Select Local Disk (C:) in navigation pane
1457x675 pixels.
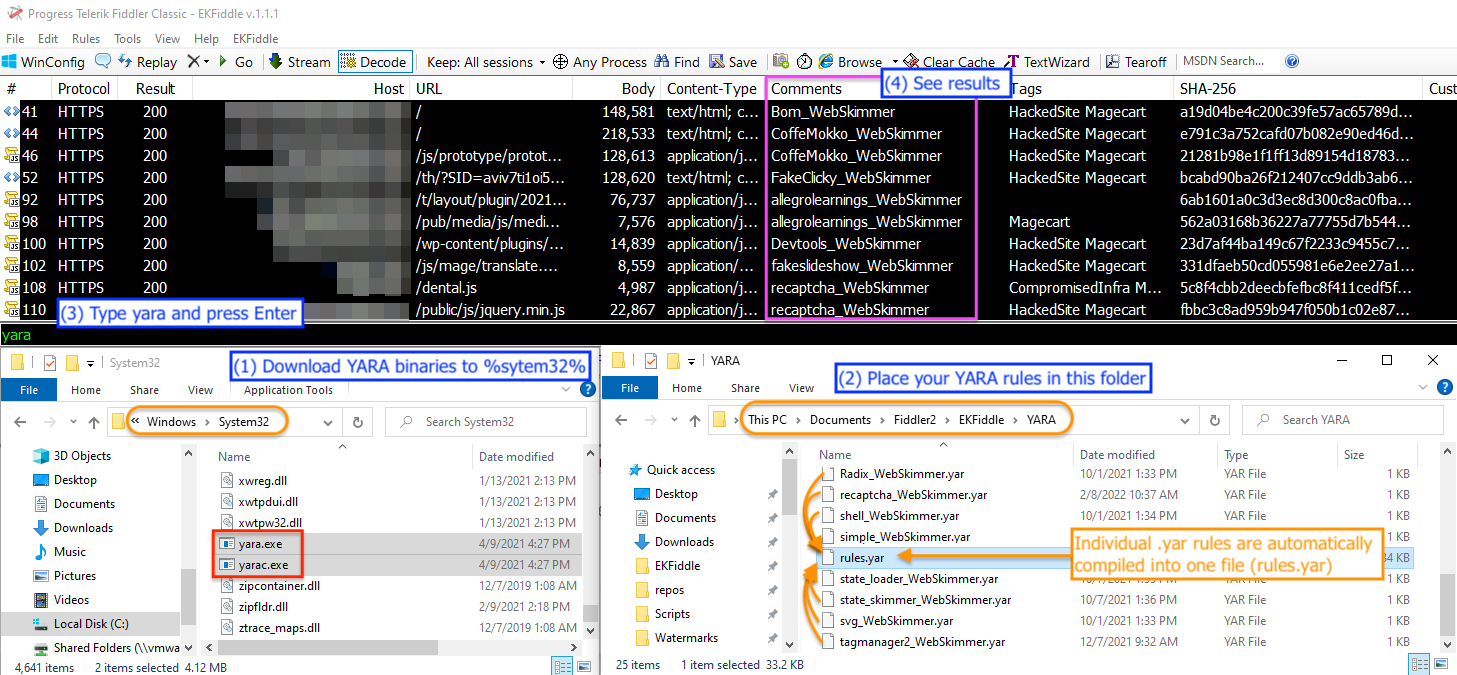pyautogui.click(x=91, y=624)
